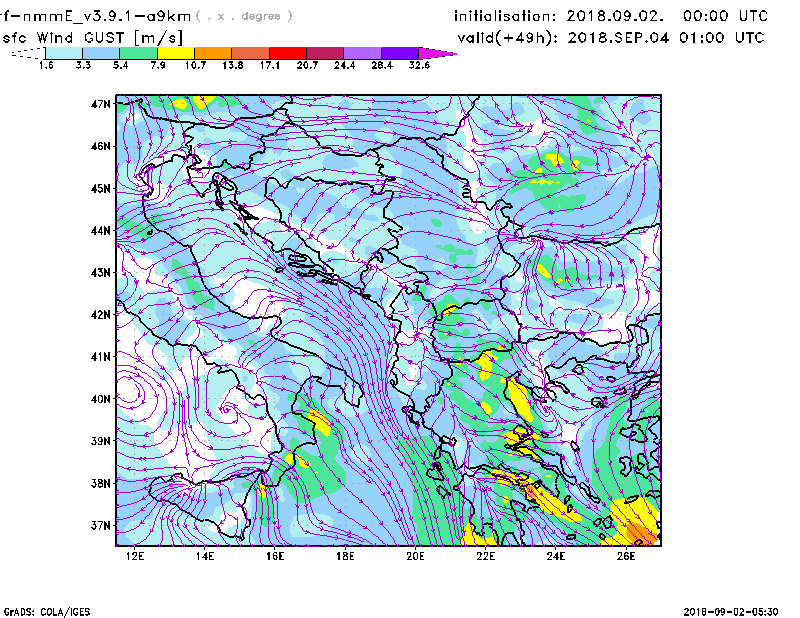Click the 39N latitude label
The image size is (800, 618).
point(101,441)
